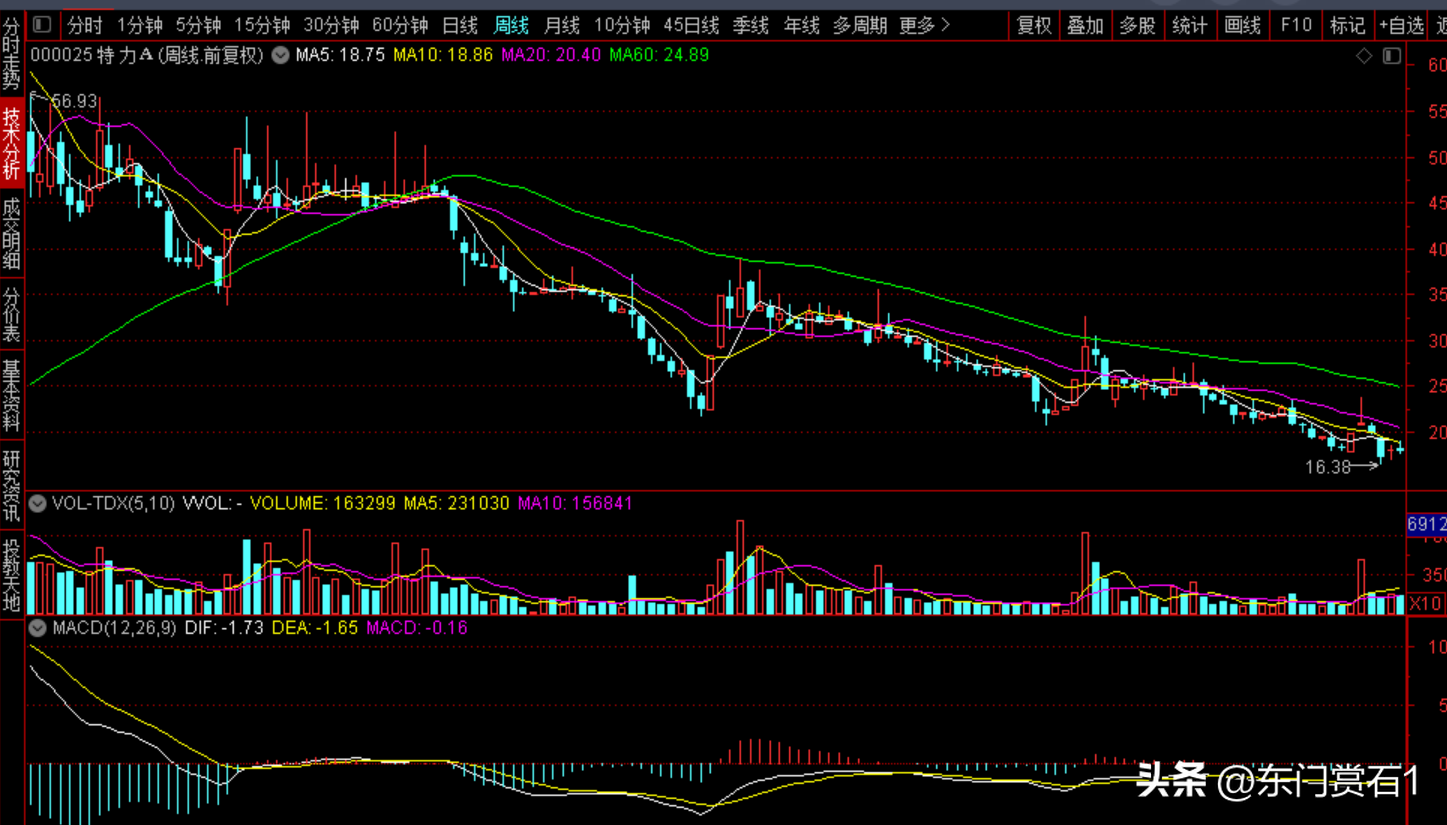Click the 复权 button in the toolbar
The height and width of the screenshot is (825, 1447).
pyautogui.click(x=1034, y=25)
